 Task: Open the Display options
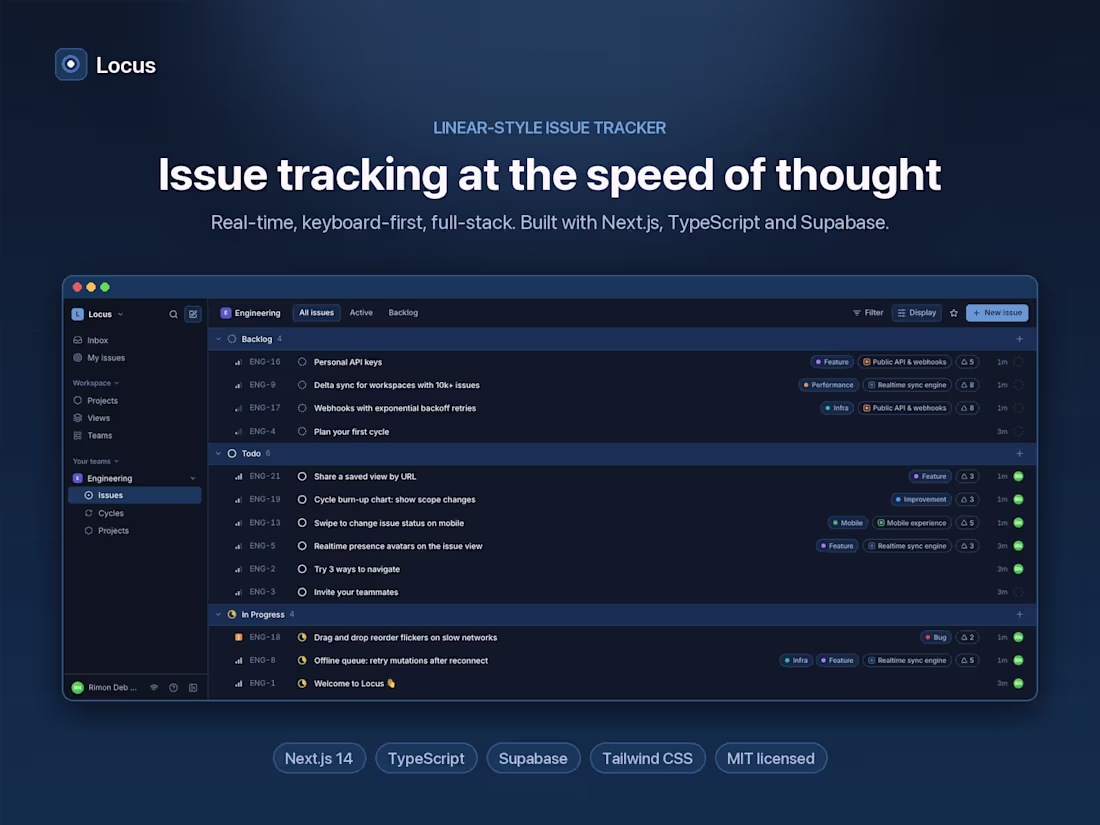click(917, 313)
